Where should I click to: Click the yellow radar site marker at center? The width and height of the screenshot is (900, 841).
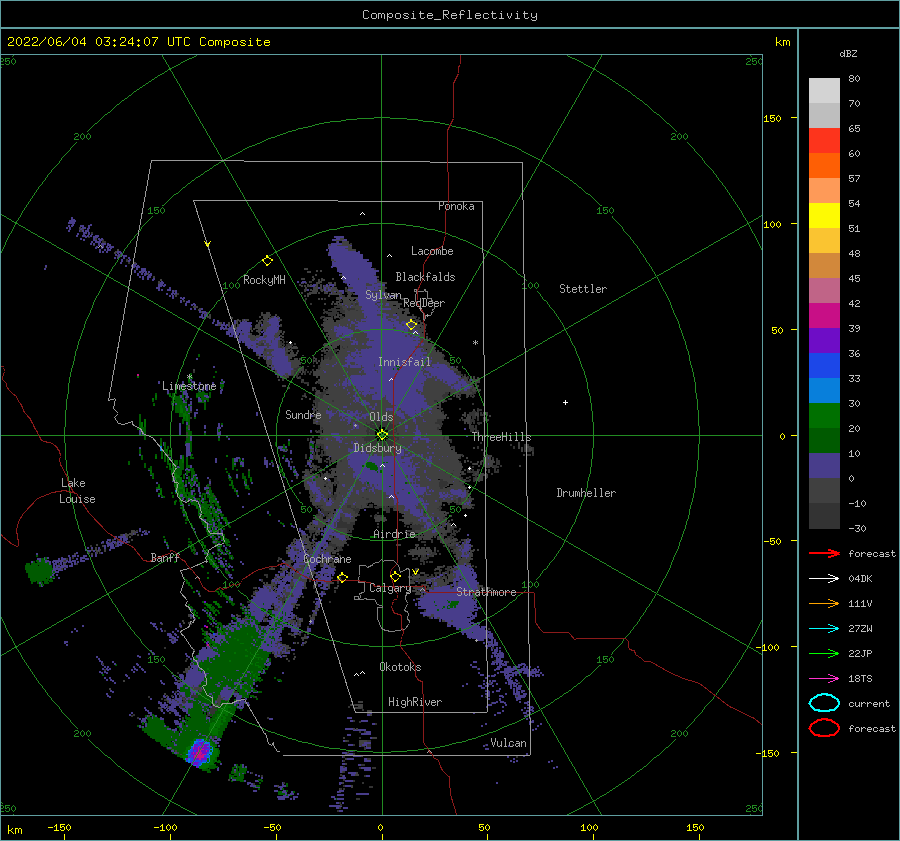click(x=382, y=435)
